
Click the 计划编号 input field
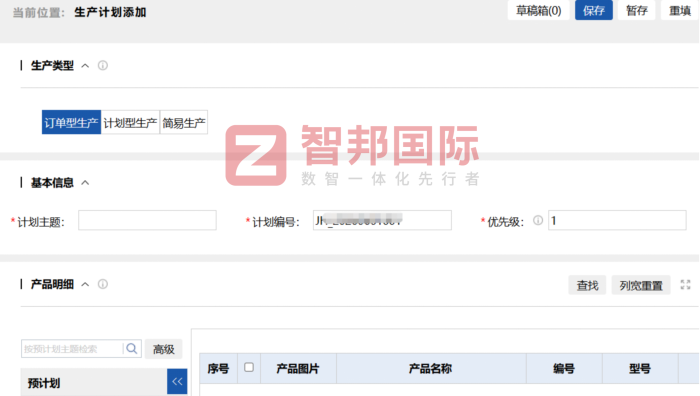(x=382, y=220)
